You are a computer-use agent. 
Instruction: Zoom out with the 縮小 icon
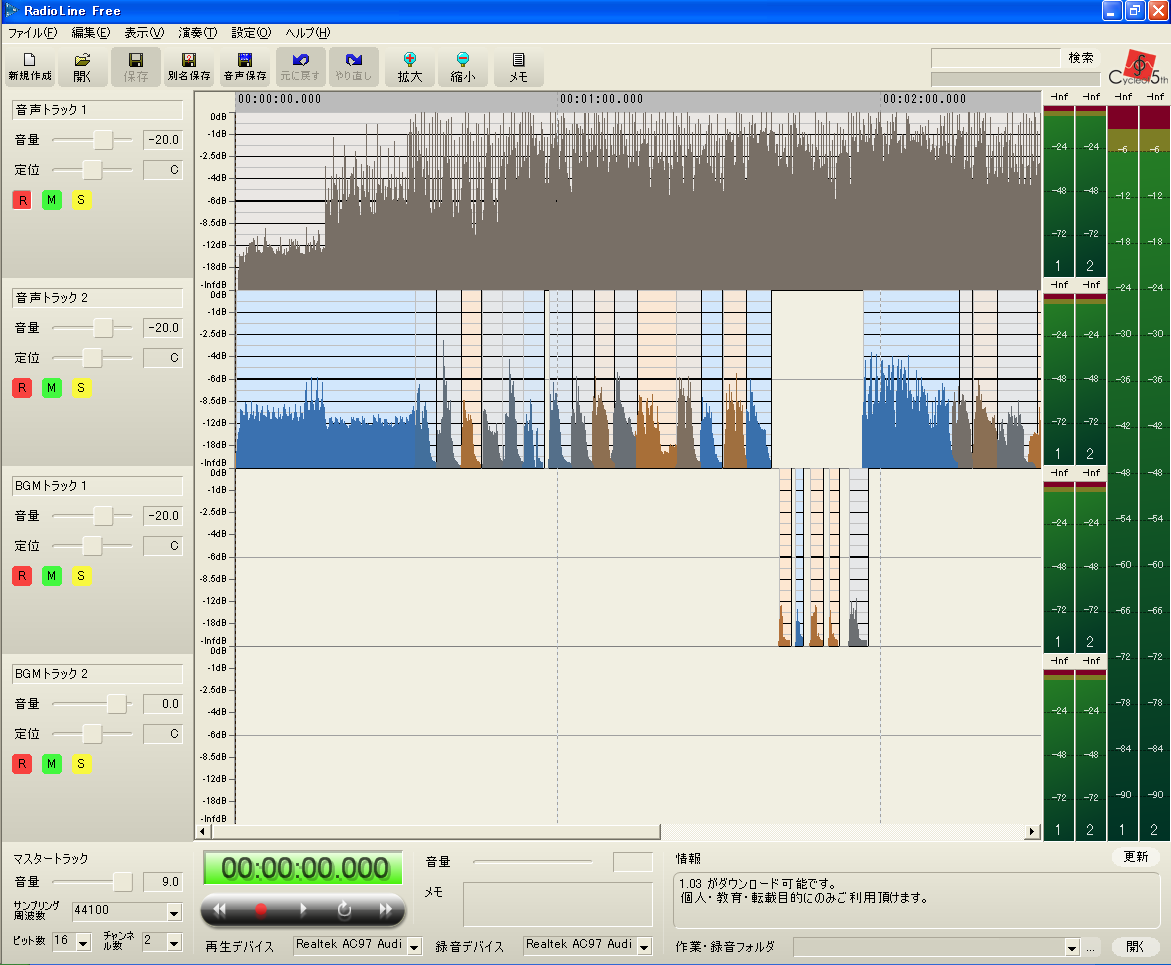[x=462, y=66]
